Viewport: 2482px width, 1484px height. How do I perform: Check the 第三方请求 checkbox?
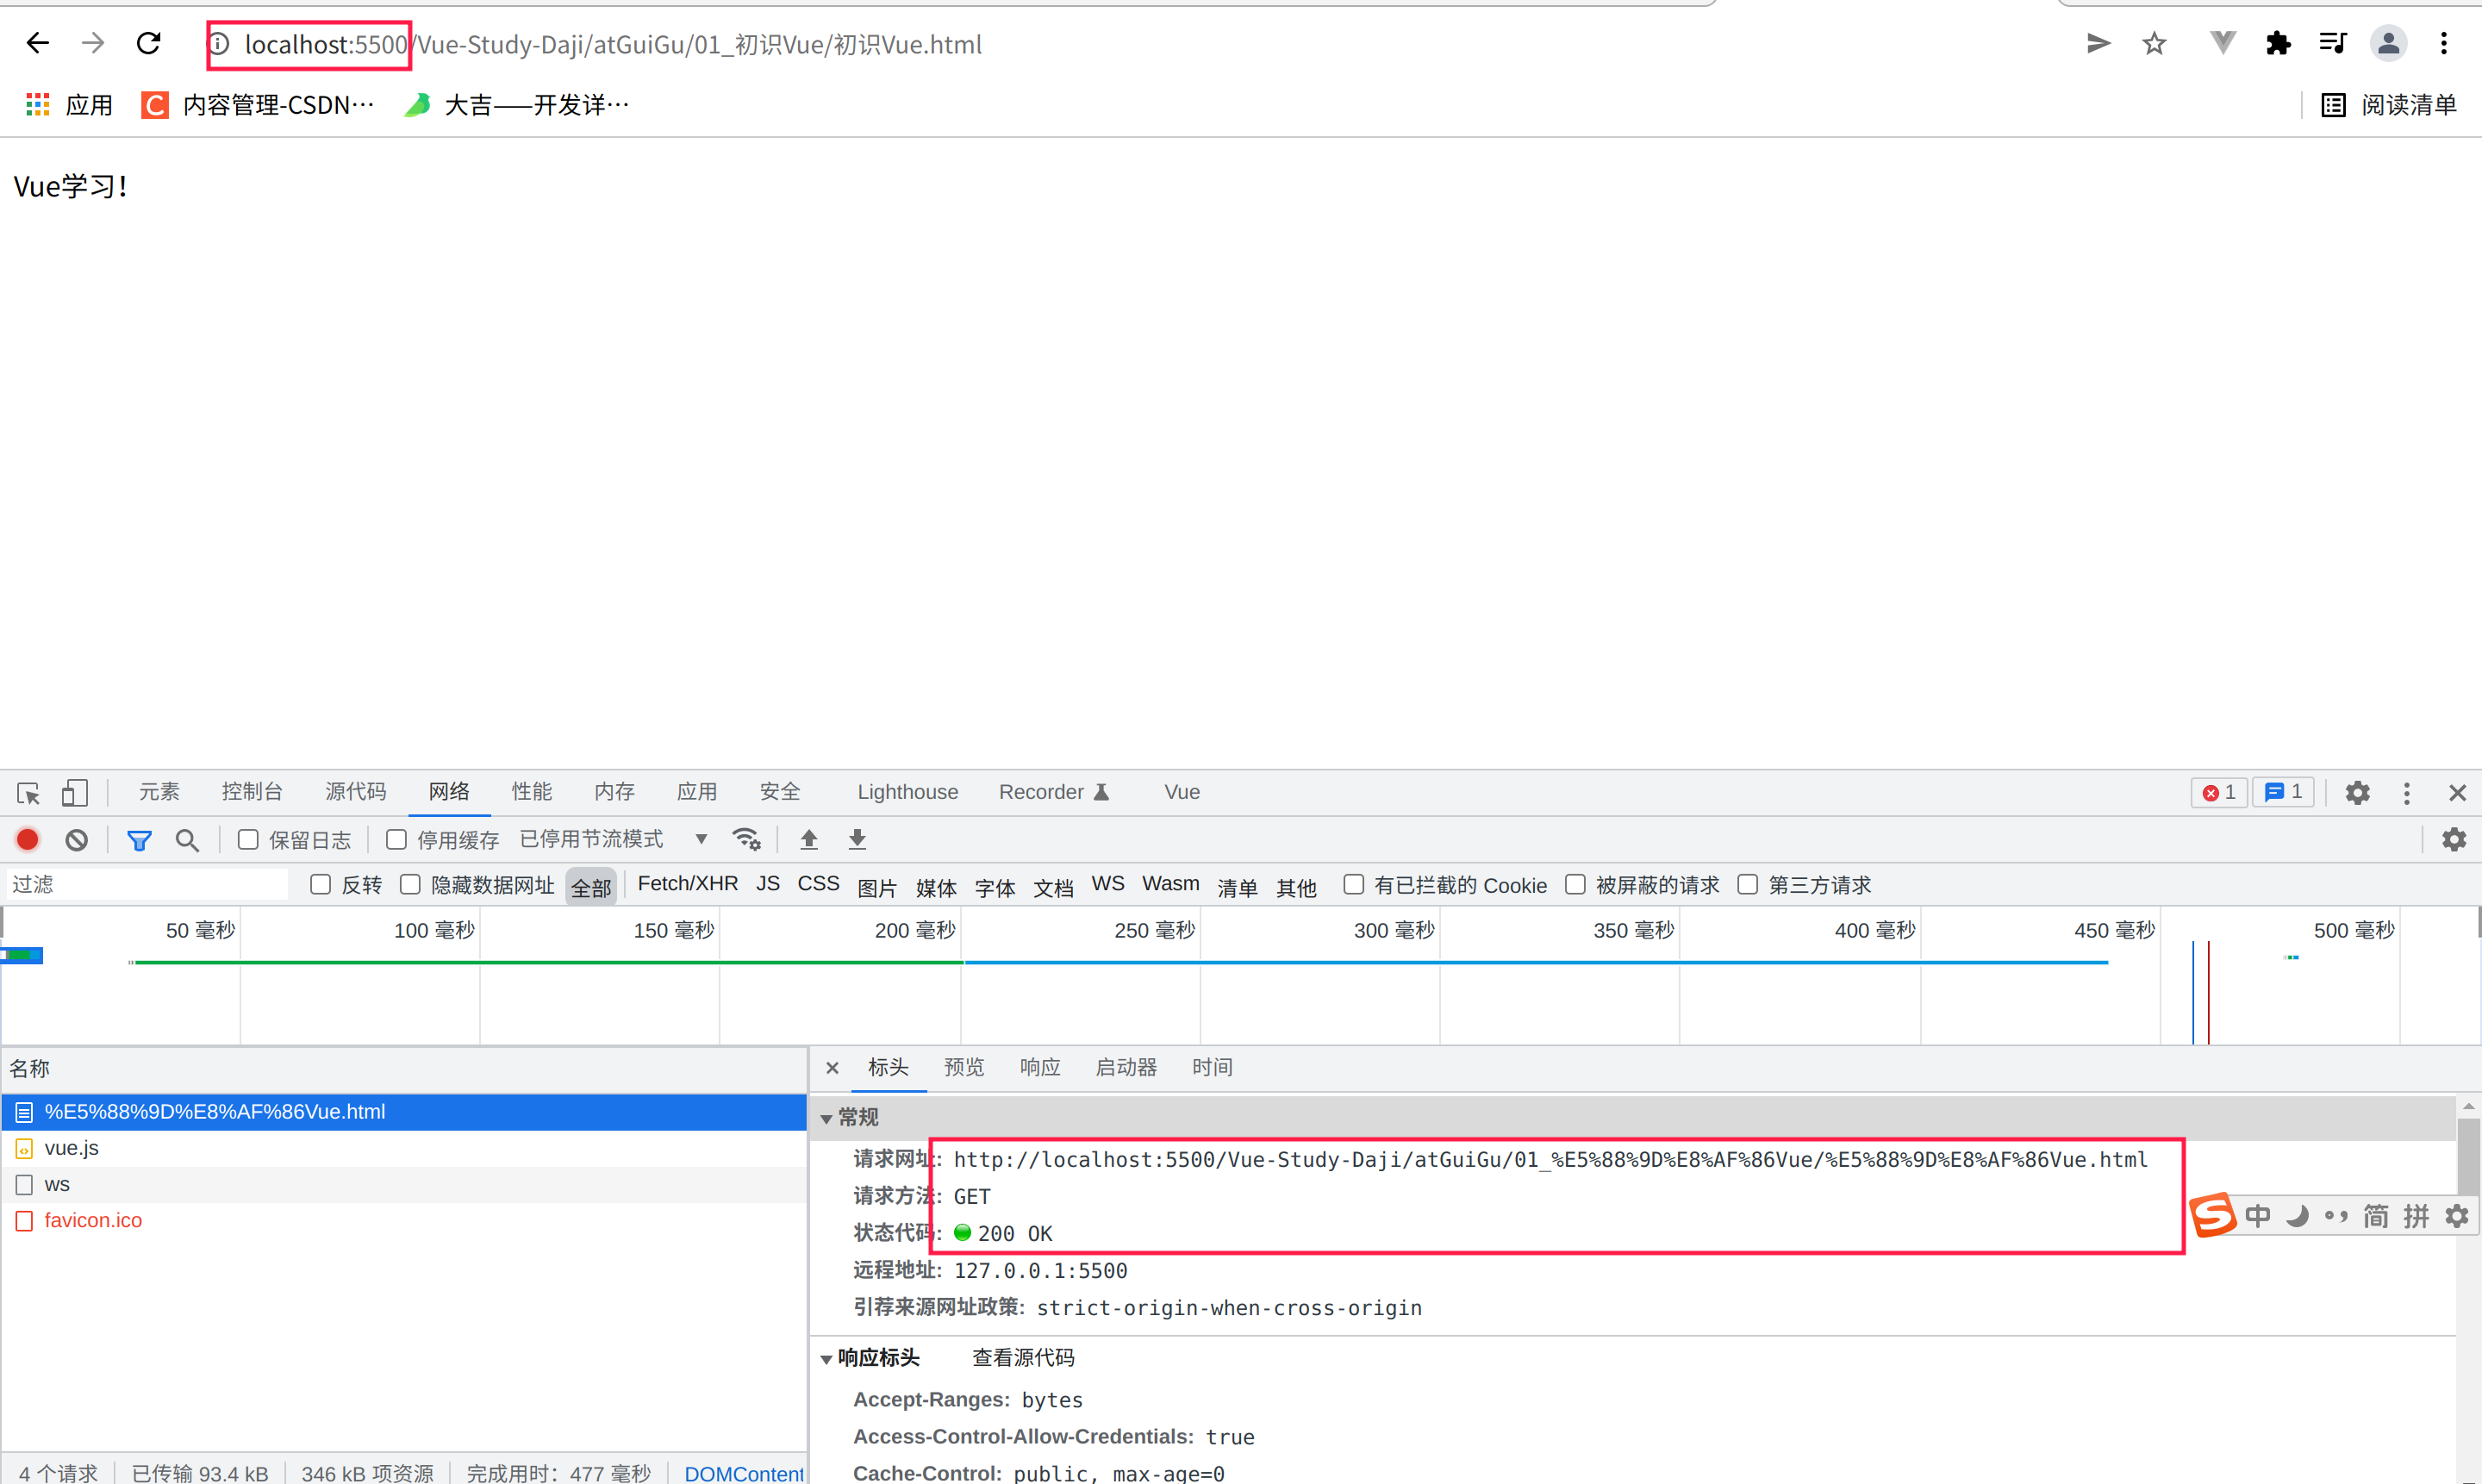point(1747,885)
